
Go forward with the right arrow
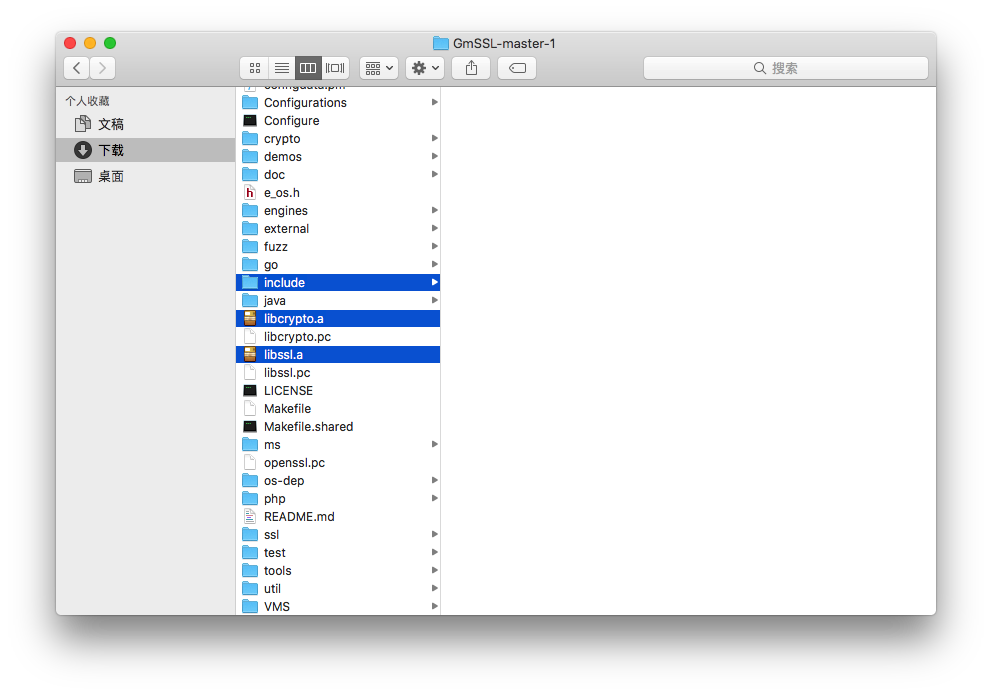[102, 68]
